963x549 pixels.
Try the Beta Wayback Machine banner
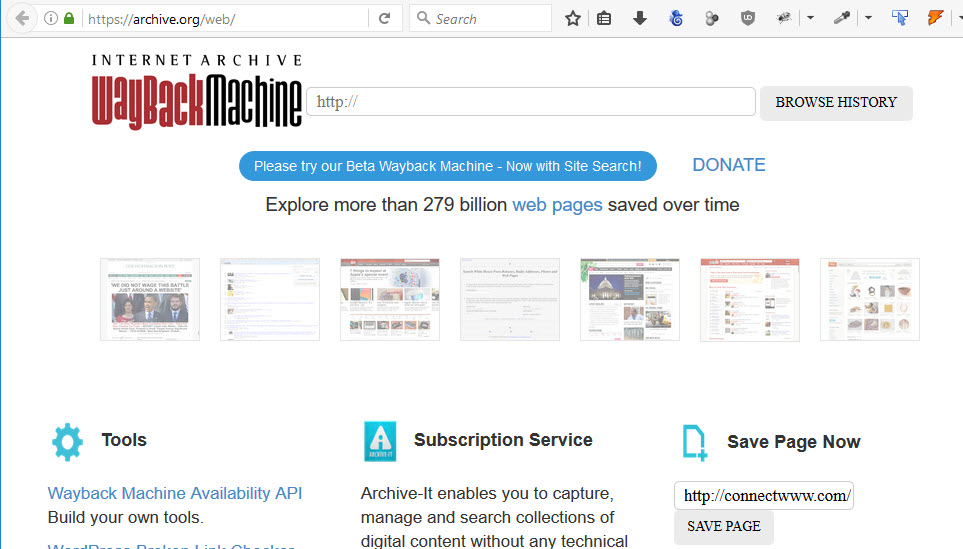pyautogui.click(x=448, y=166)
